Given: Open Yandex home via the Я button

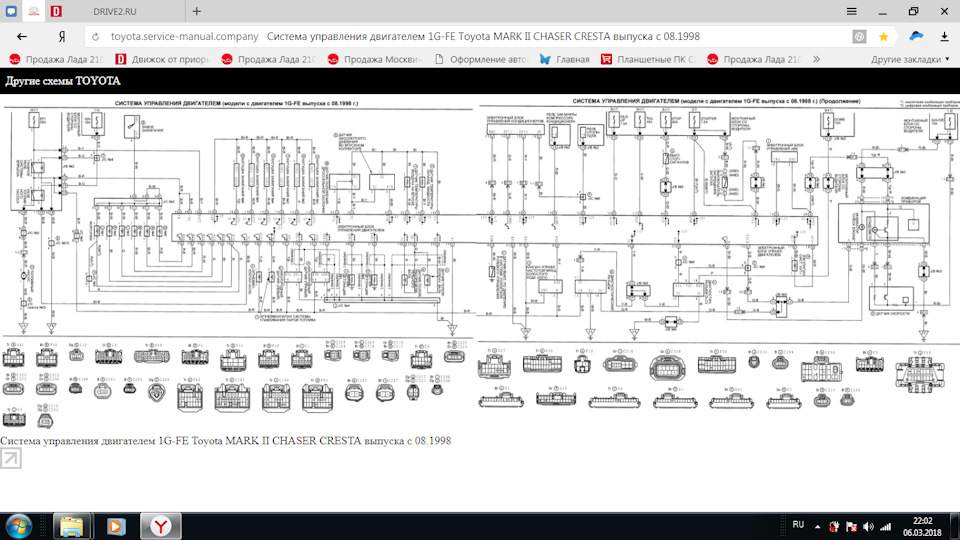Looking at the screenshot, I should 62,37.
